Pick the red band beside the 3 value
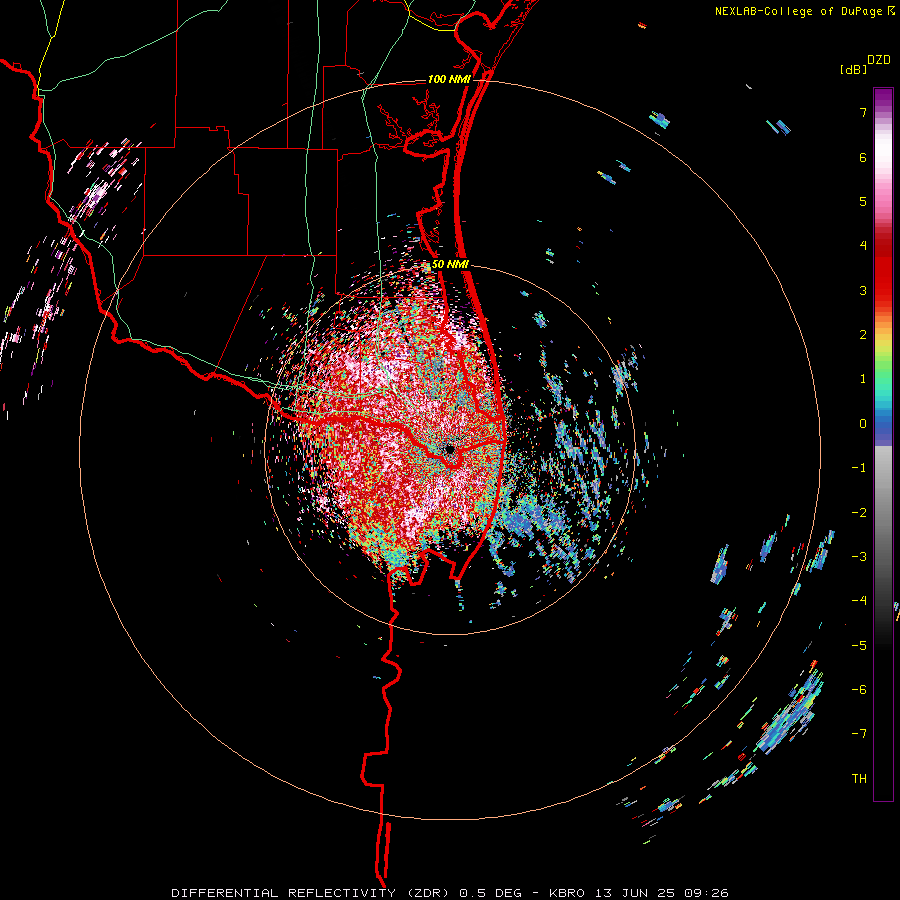The image size is (900, 900). (x=883, y=290)
